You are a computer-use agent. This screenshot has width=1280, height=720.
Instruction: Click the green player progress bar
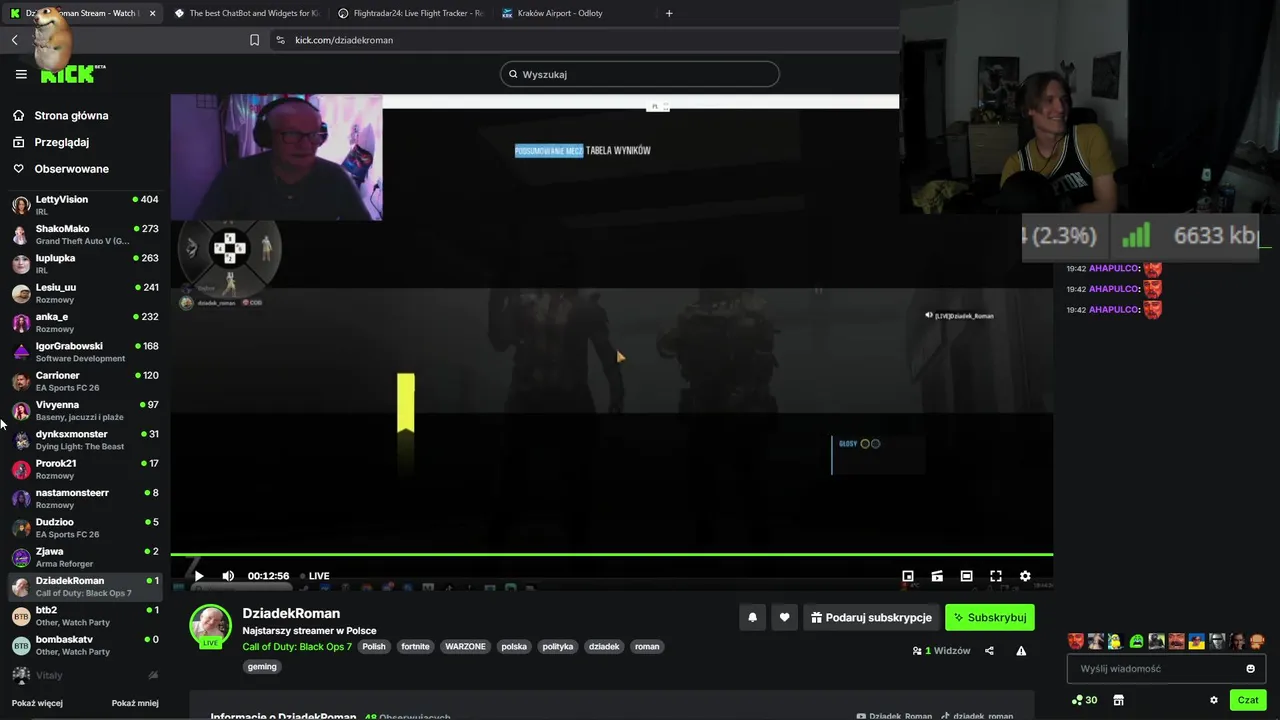[x=611, y=554]
